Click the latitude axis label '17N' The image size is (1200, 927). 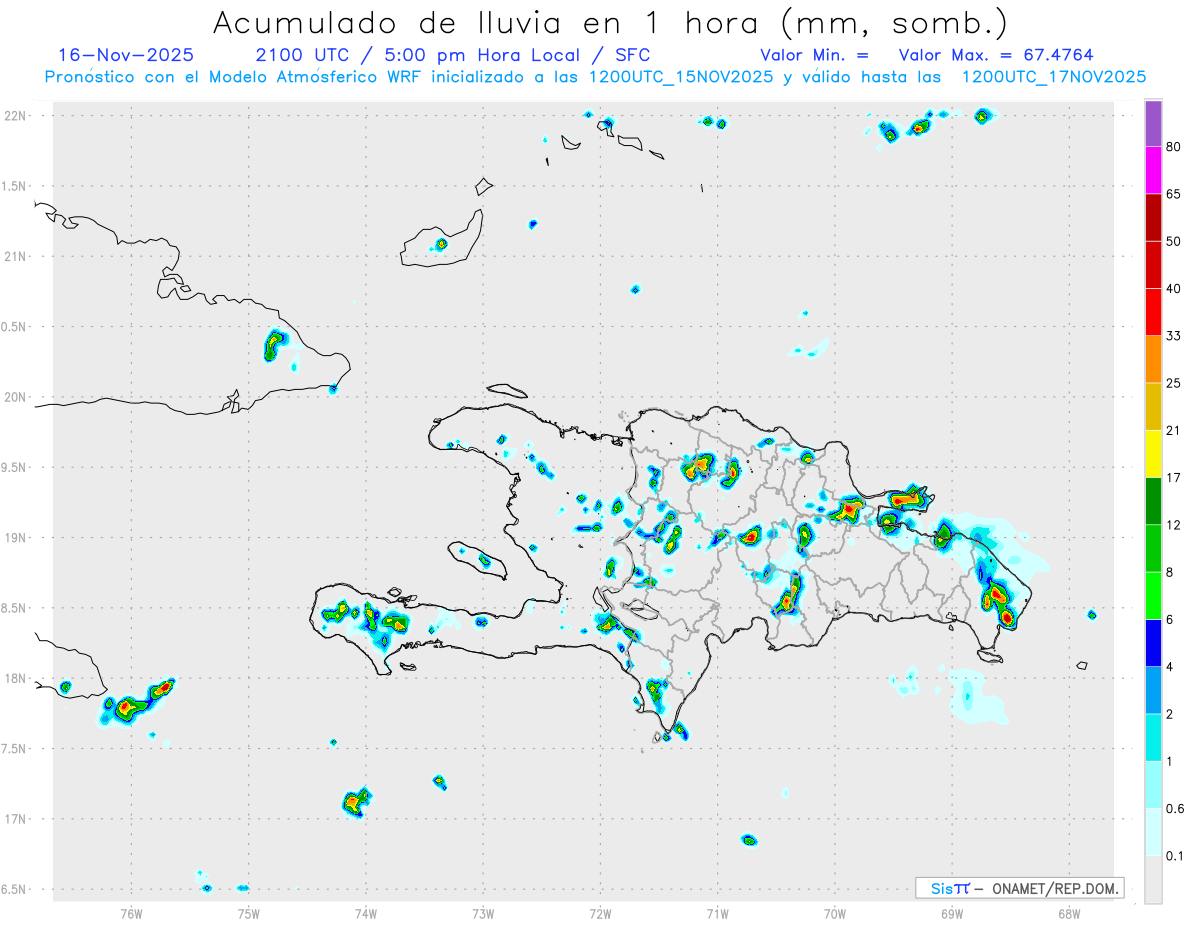15,819
